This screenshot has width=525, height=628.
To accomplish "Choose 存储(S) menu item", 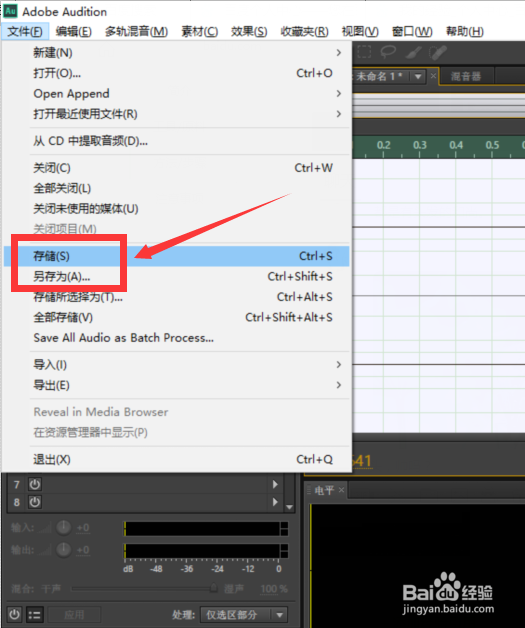I will coord(176,256).
